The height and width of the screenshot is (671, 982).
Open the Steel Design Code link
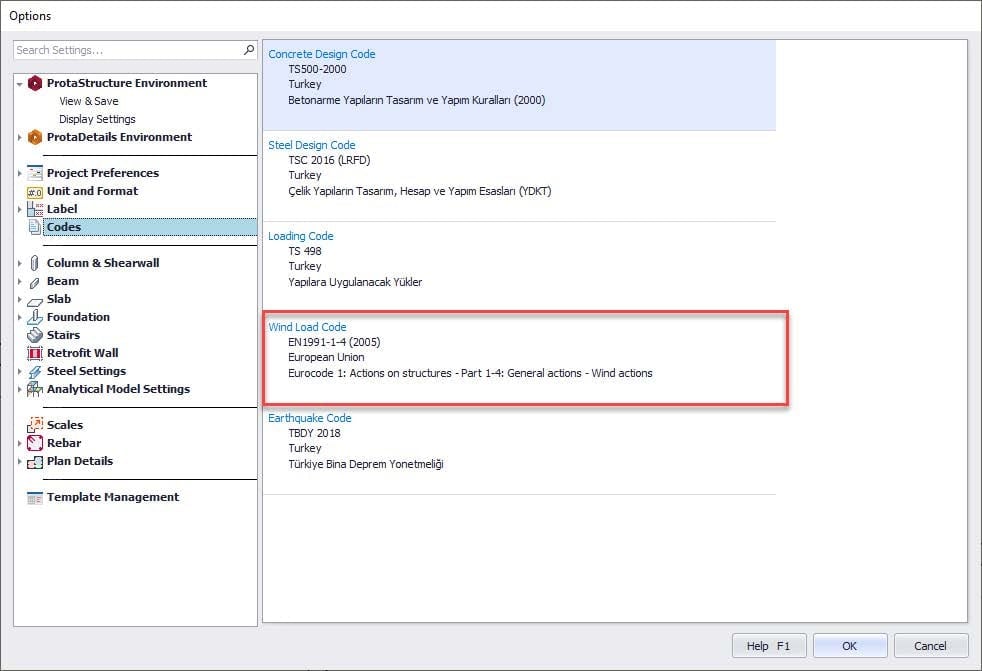coord(312,145)
